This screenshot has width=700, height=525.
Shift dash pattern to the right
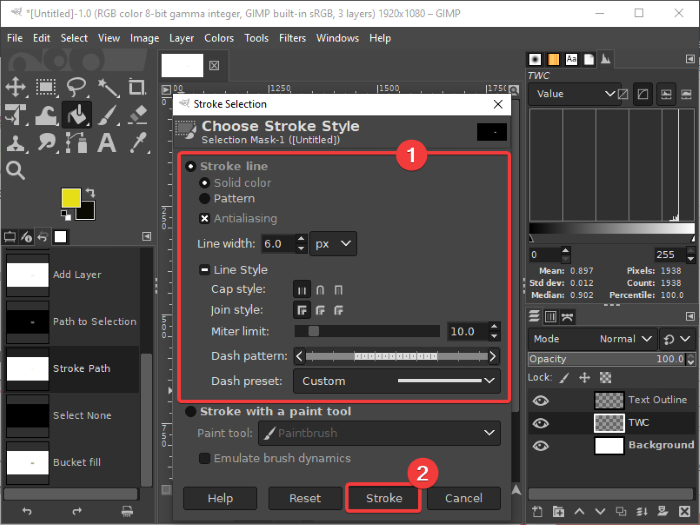point(493,356)
